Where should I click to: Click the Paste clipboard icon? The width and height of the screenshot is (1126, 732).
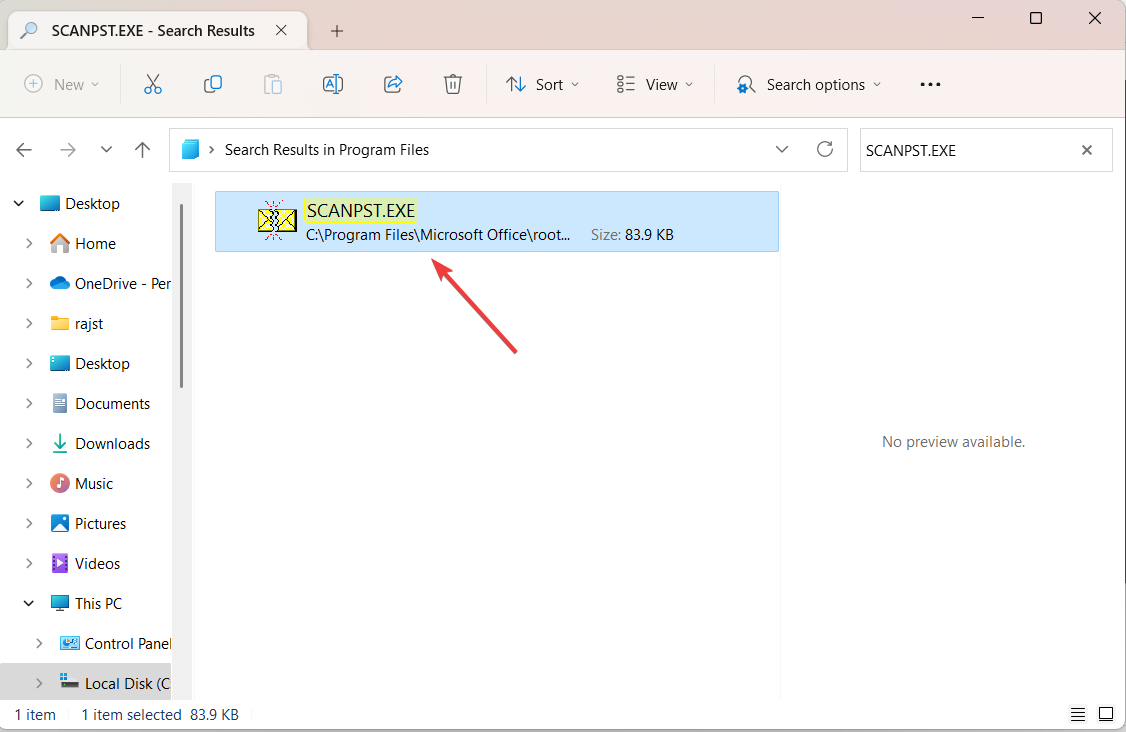coord(273,85)
